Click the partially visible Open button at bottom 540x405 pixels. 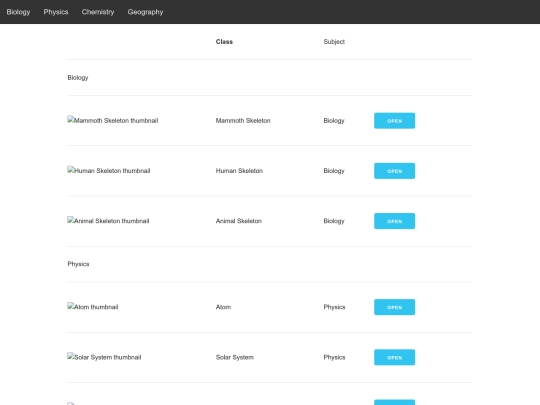(394, 402)
